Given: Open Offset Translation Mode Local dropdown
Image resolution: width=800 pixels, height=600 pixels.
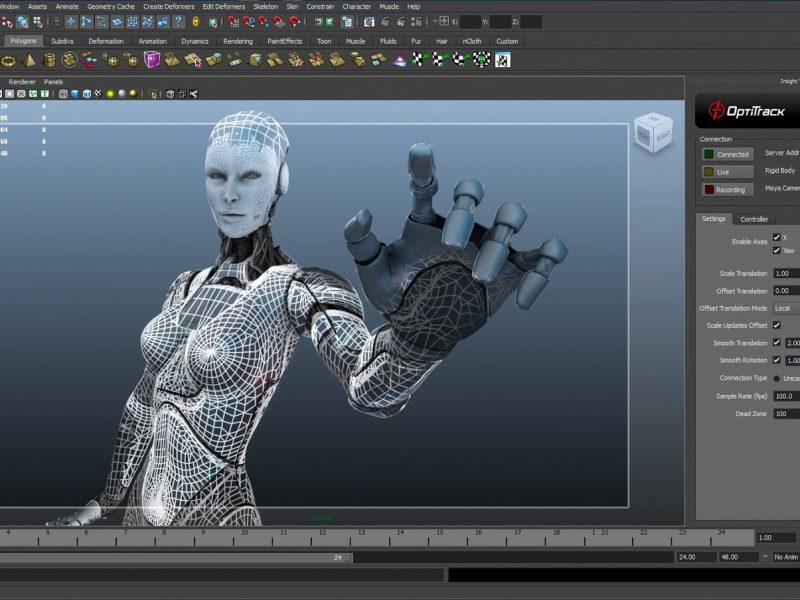Looking at the screenshot, I should [786, 308].
